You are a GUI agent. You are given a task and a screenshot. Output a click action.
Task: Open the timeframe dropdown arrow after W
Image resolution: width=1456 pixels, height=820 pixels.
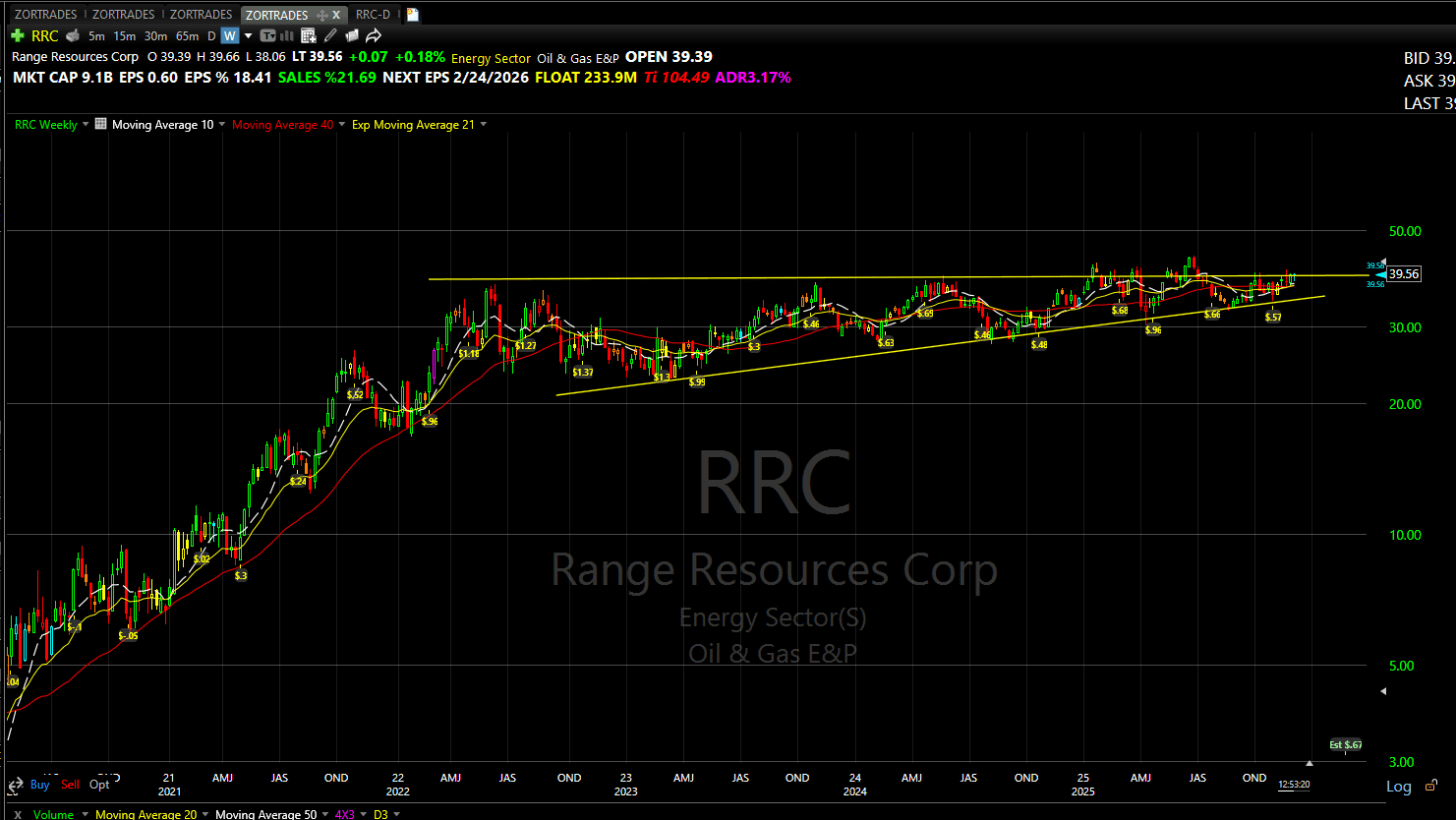click(248, 36)
